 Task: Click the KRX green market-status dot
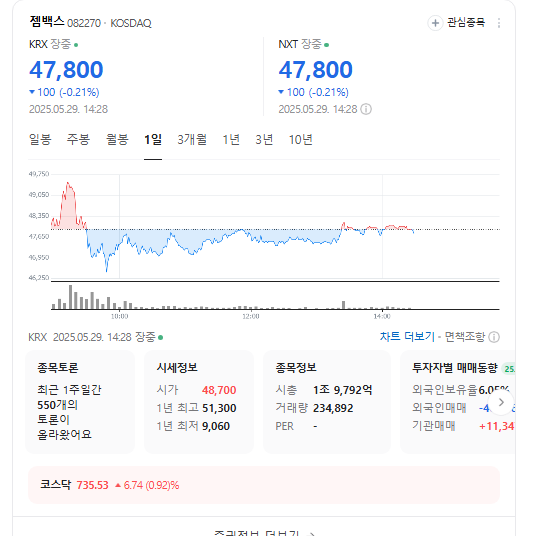(x=76, y=45)
